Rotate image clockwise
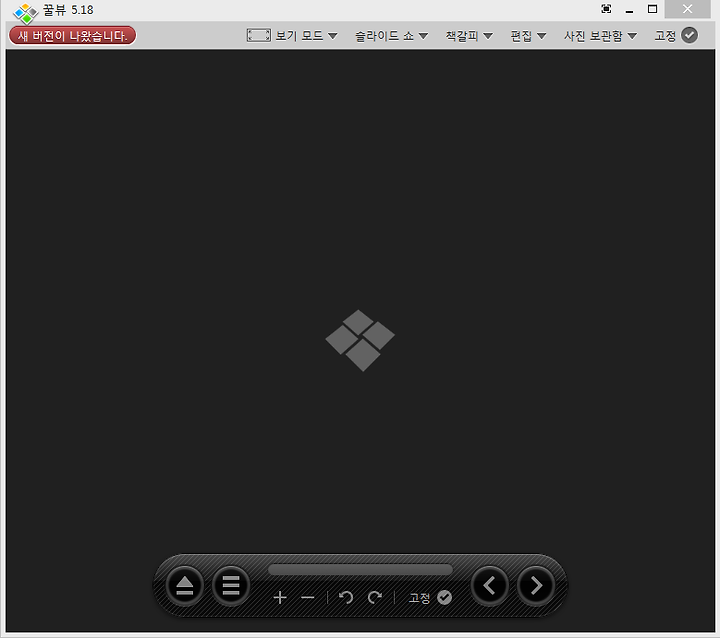This screenshot has height=638, width=720. 375,597
